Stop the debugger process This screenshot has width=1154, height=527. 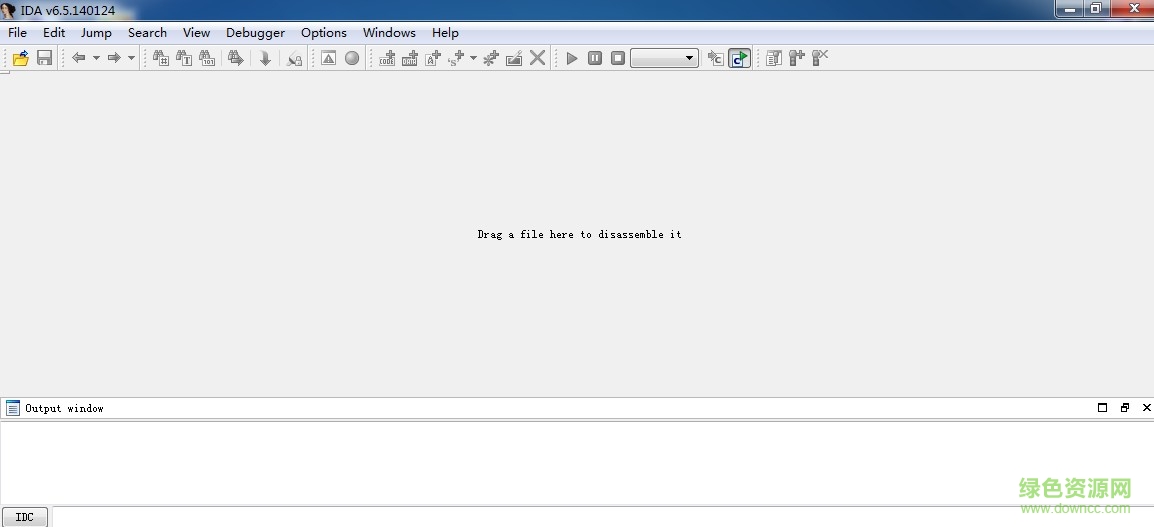(618, 57)
